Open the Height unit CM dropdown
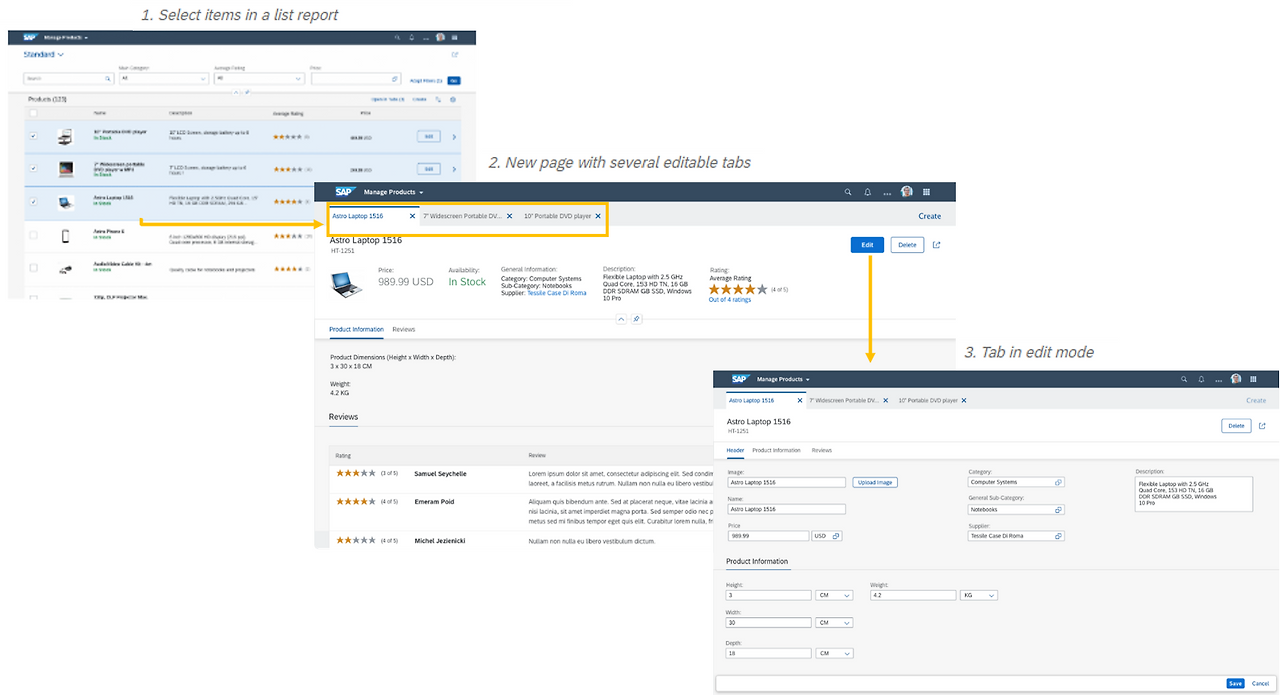This screenshot has width=1280, height=695. click(835, 595)
